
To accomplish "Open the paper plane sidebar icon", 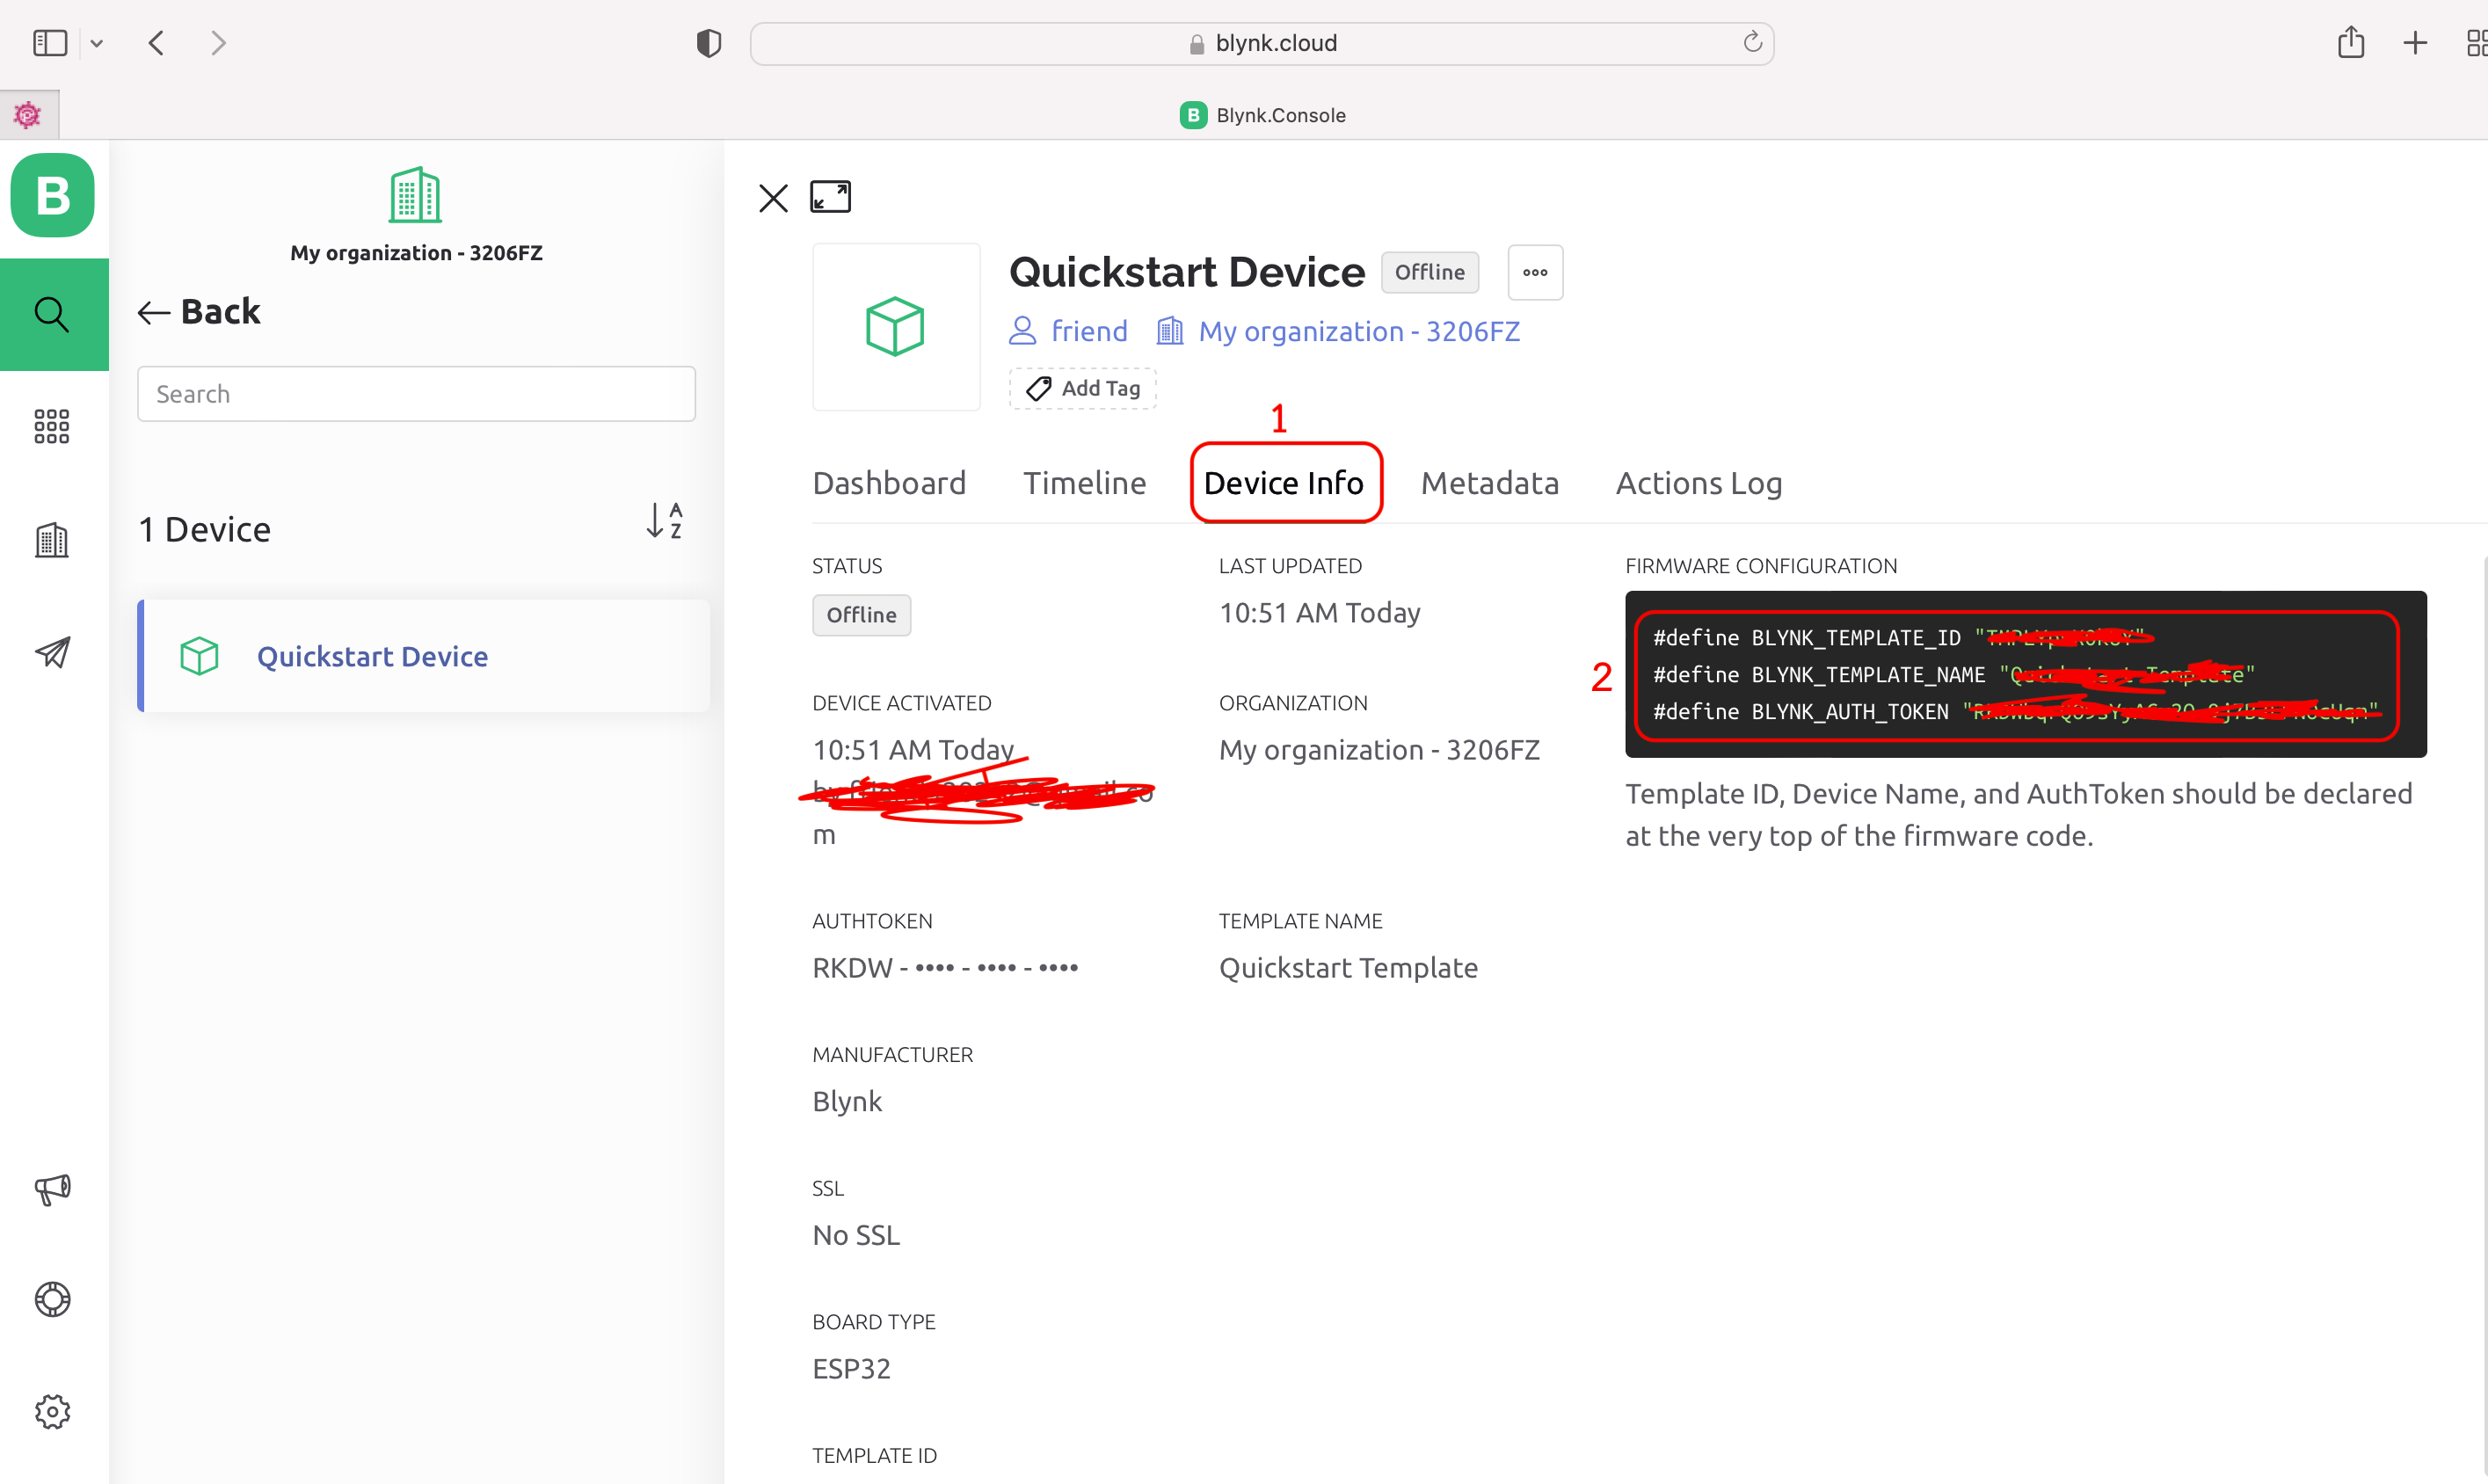I will click(x=52, y=652).
